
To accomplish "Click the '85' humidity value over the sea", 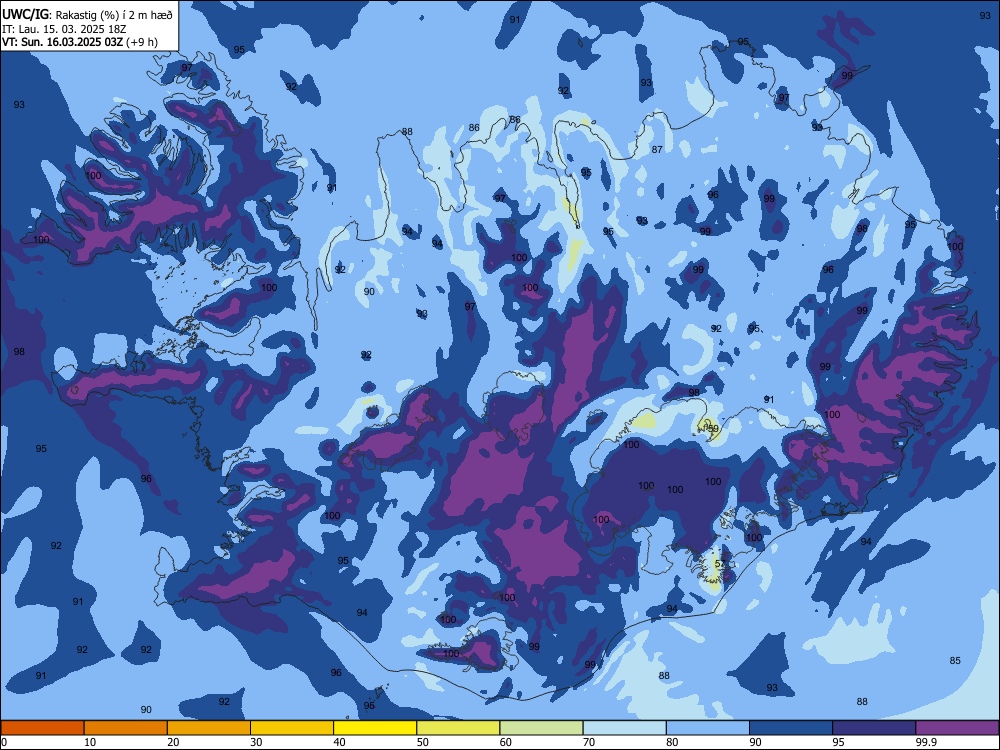I will point(955,661).
